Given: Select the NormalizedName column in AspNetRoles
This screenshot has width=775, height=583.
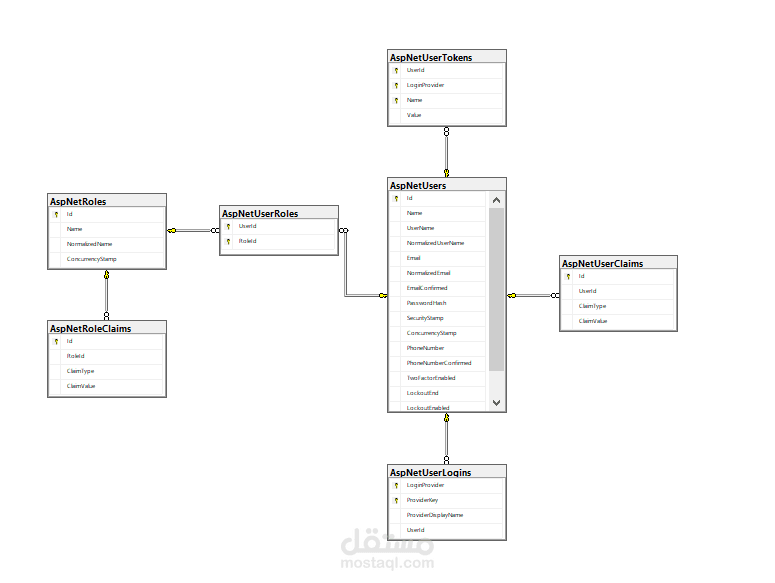Looking at the screenshot, I should pos(107,244).
